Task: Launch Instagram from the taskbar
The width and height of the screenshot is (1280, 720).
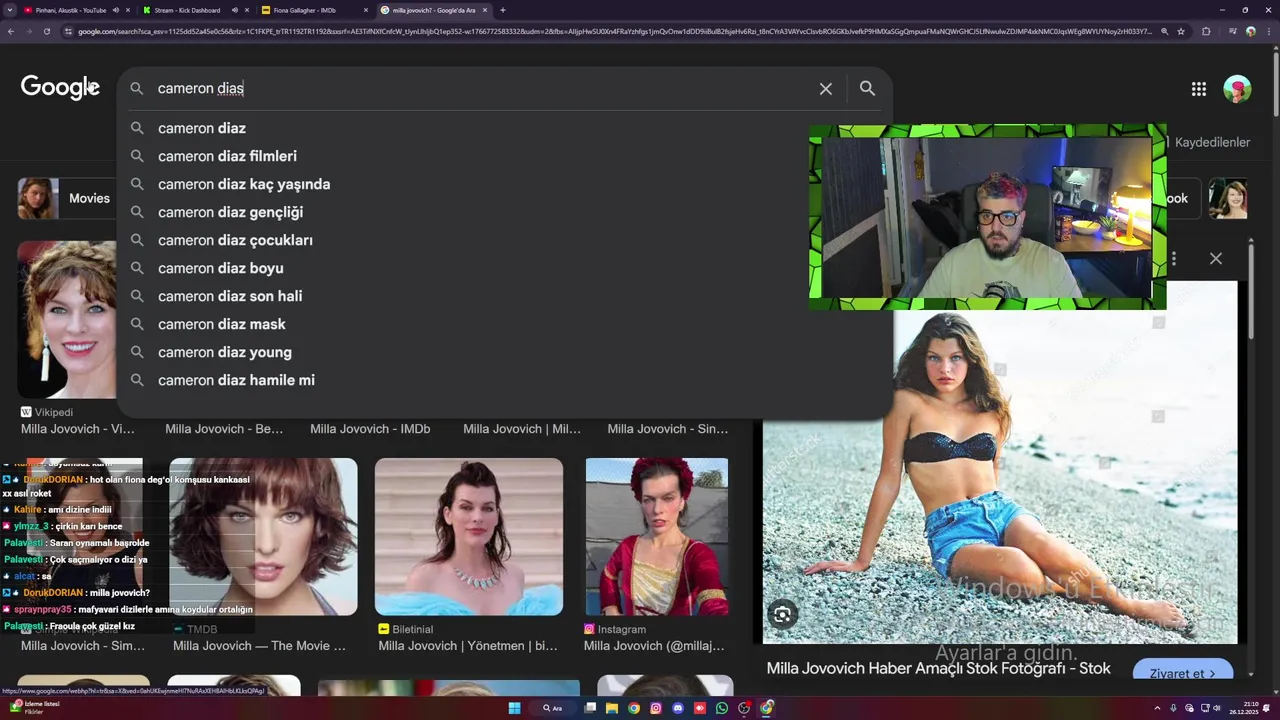Action: point(656,708)
